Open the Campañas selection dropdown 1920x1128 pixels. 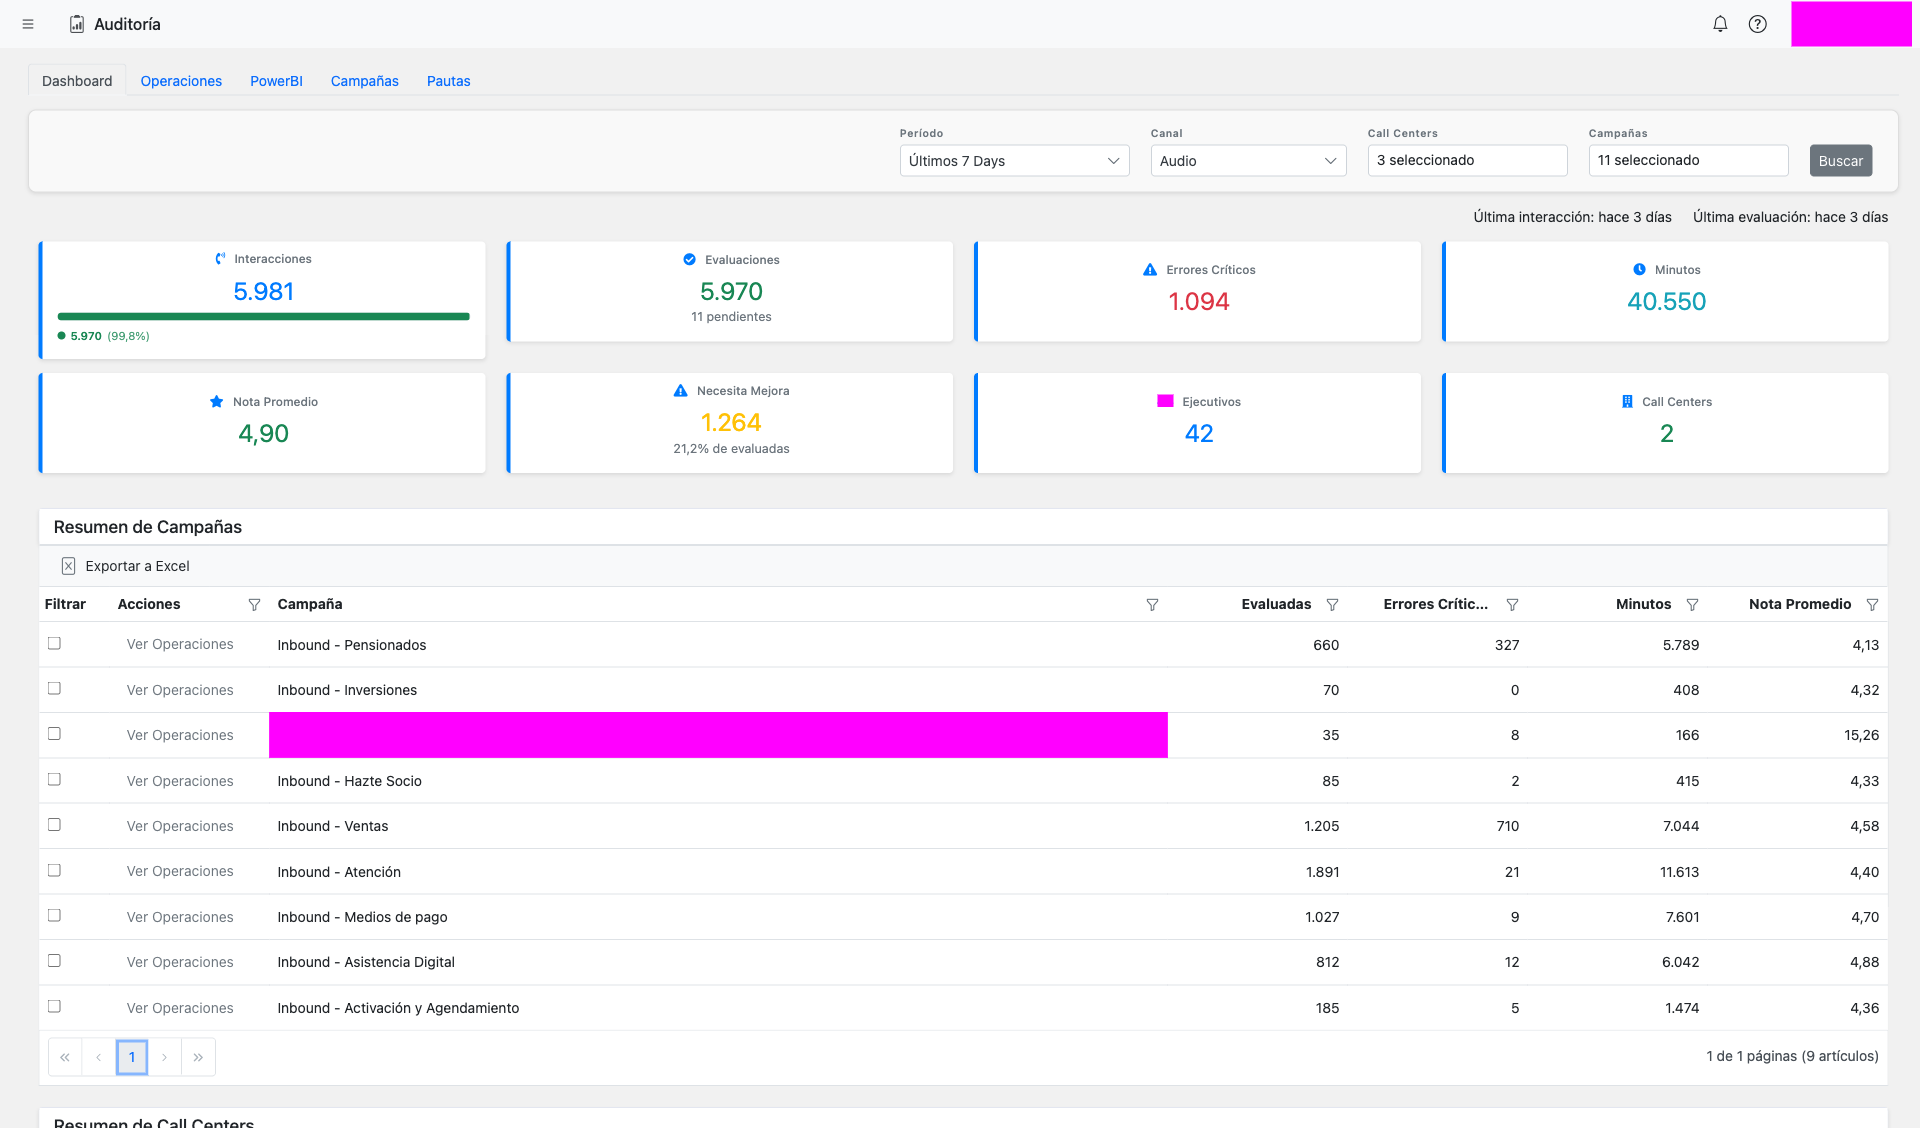click(1687, 160)
